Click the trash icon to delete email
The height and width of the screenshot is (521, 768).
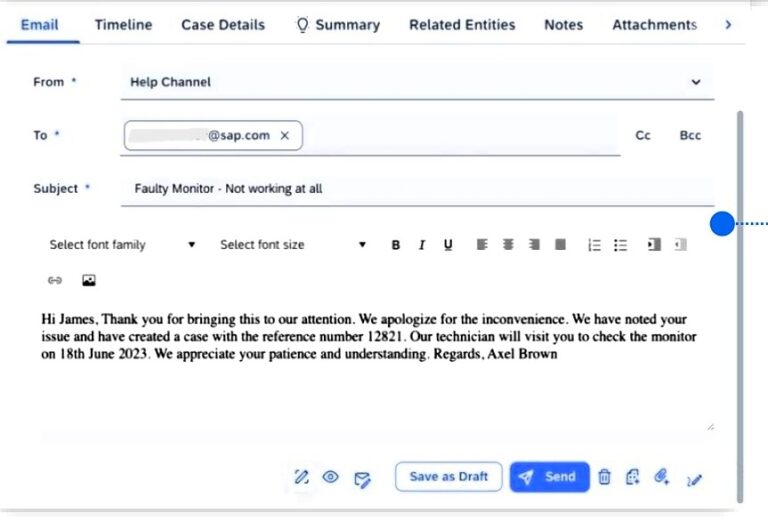point(604,477)
